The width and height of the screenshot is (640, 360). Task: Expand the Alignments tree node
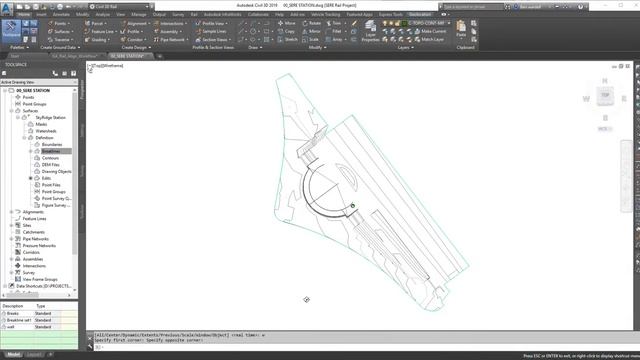tap(11, 212)
